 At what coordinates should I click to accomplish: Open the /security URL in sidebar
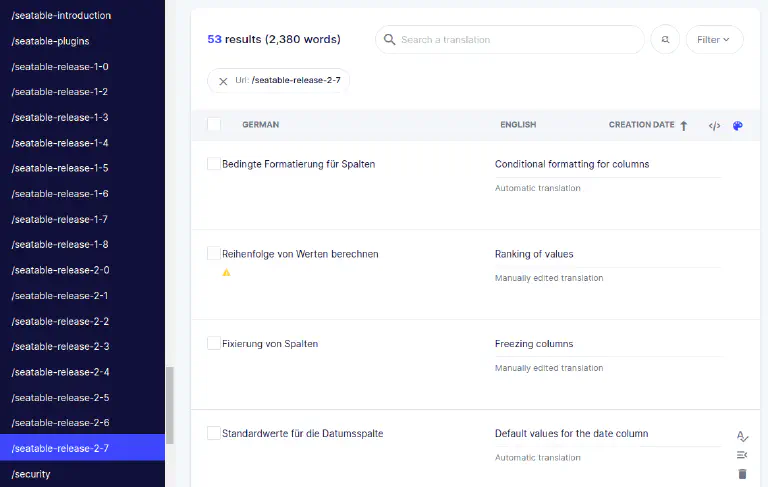point(31,474)
